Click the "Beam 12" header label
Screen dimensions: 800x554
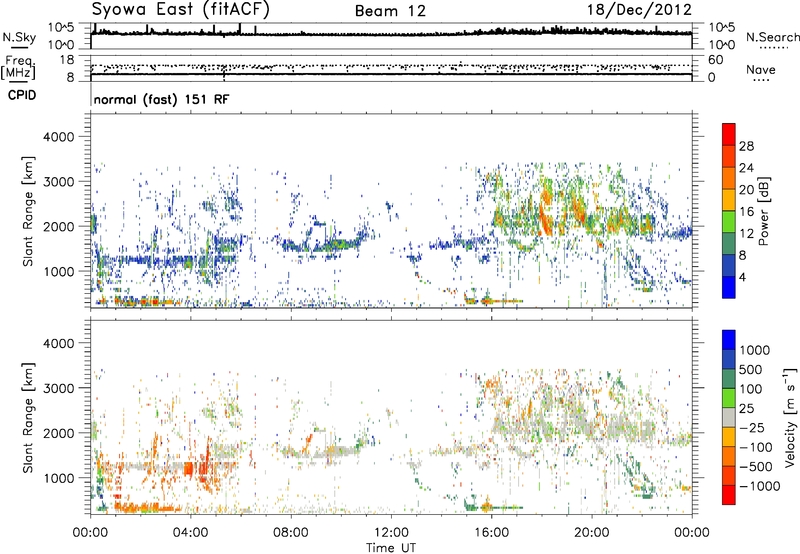pos(390,11)
